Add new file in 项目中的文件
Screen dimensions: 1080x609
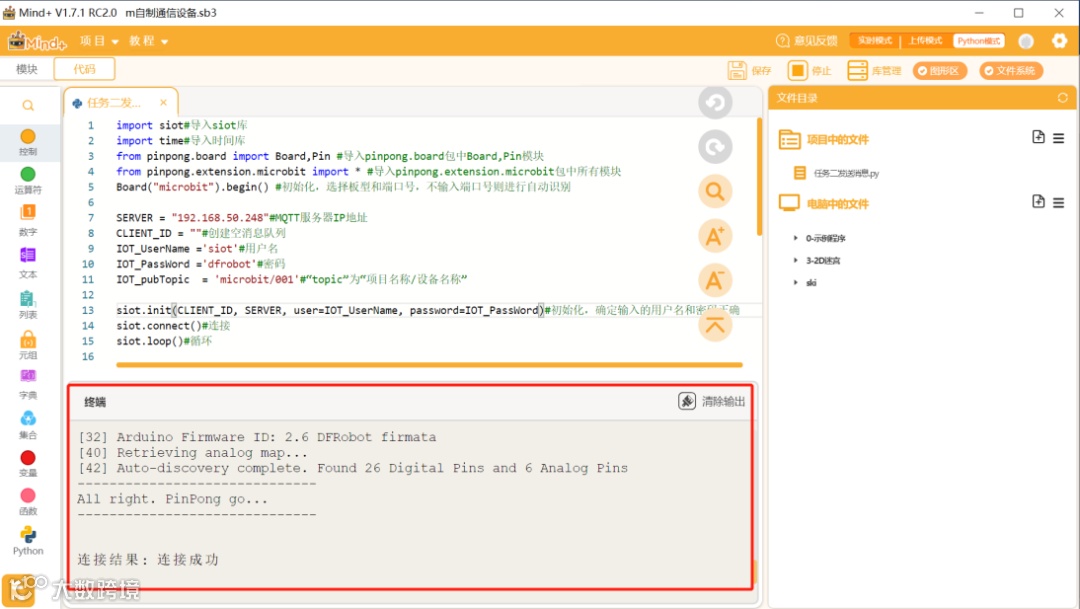pyautogui.click(x=1038, y=137)
